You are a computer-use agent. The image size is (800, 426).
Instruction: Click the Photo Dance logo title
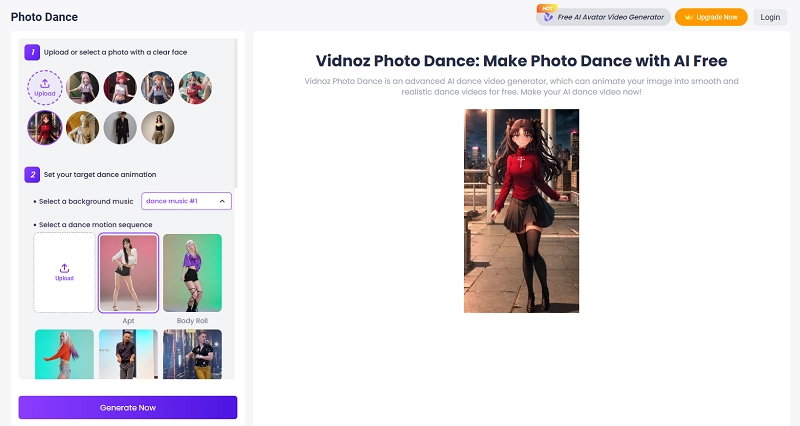(44, 17)
